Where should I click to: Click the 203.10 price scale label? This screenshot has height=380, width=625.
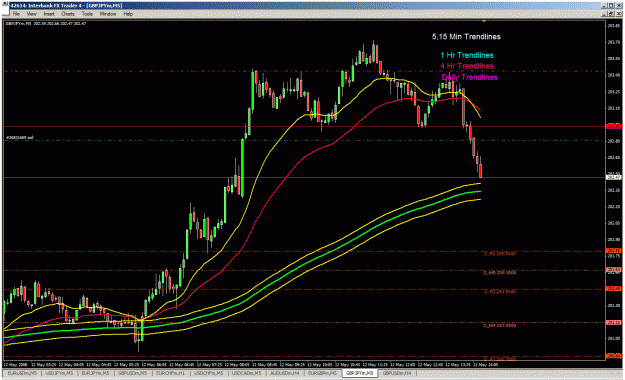click(613, 108)
